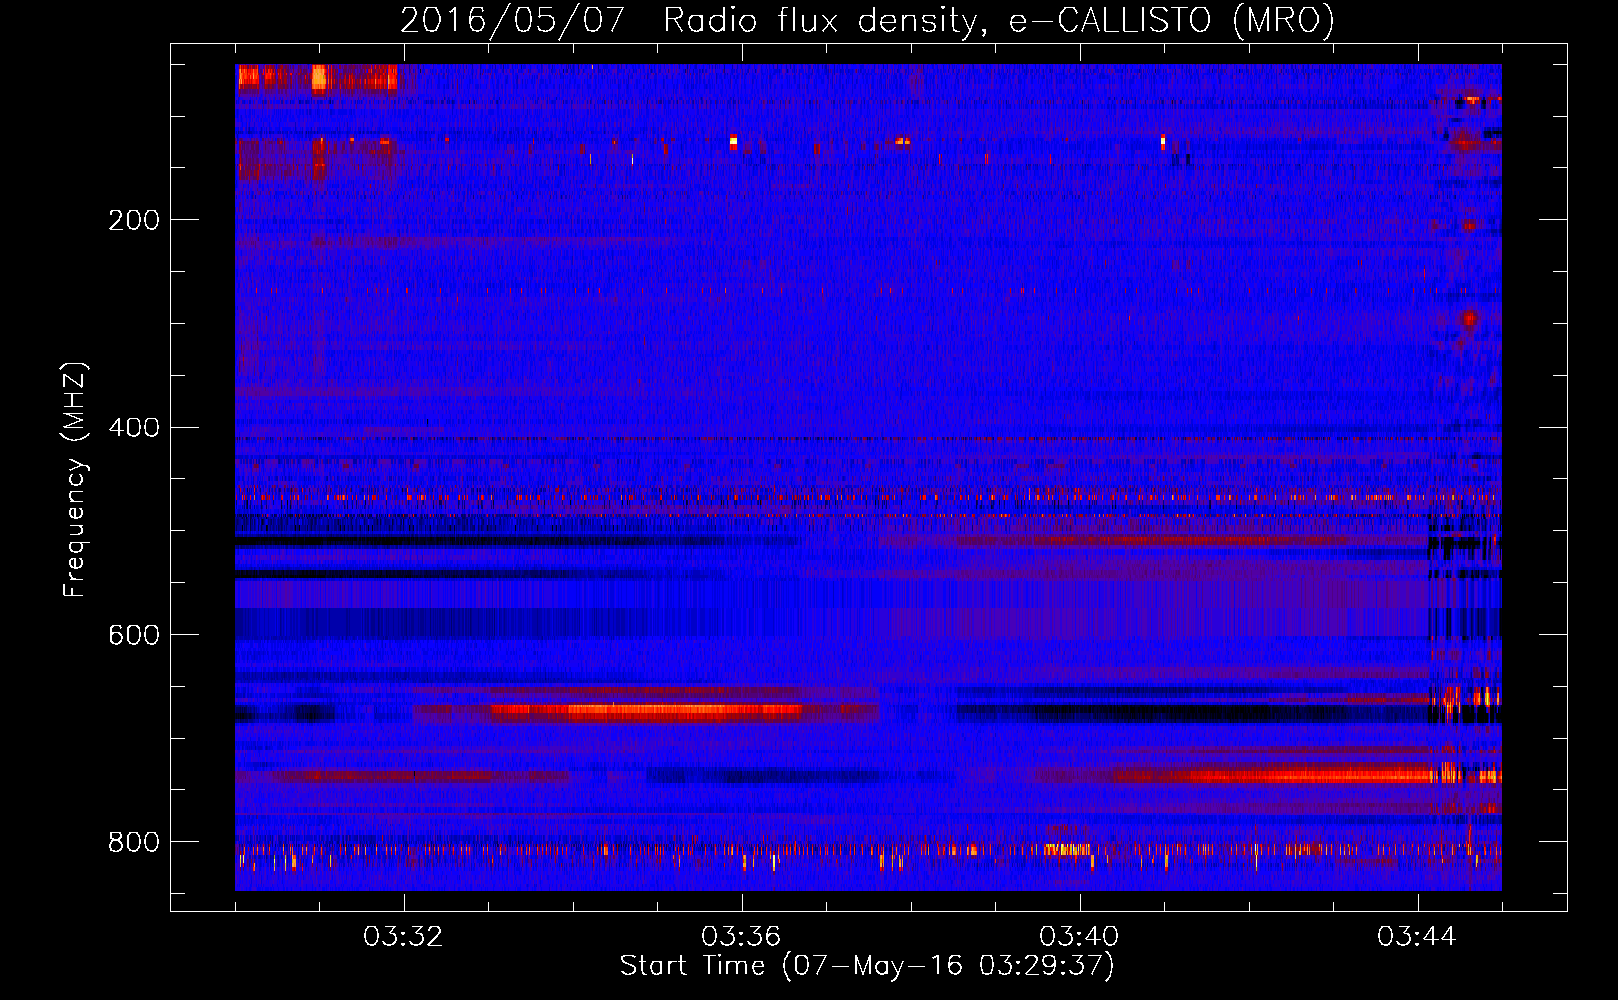Click the "800" frequency tick label
The image size is (1618, 1000).
(134, 842)
